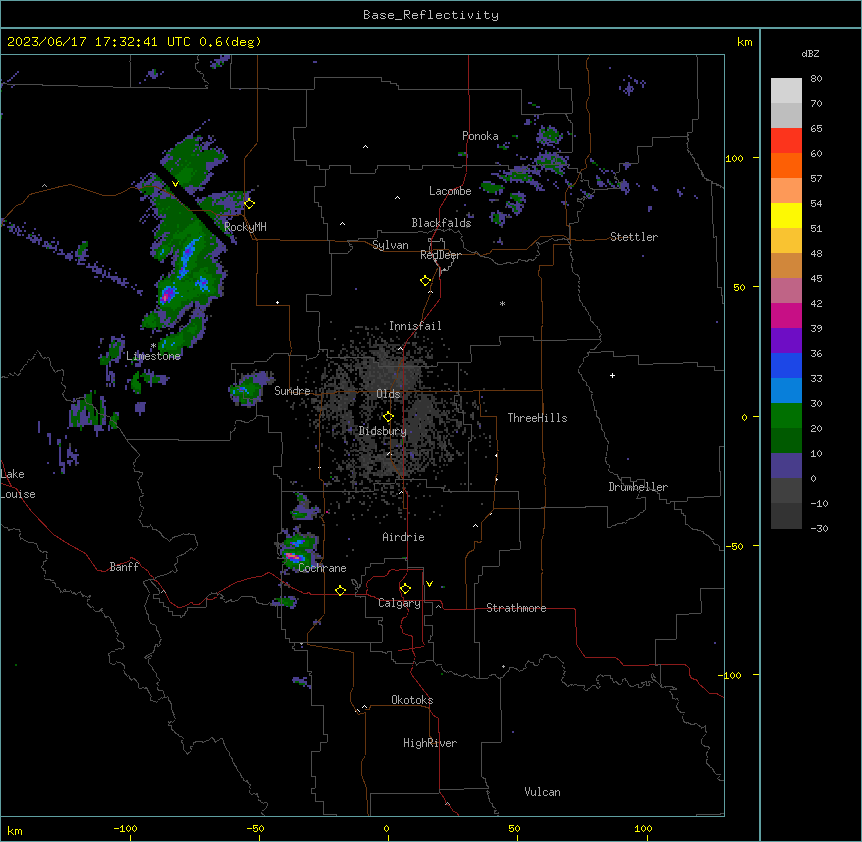Viewport: 862px width, 842px height.
Task: Click the Airdrie city label
Action: 404,537
